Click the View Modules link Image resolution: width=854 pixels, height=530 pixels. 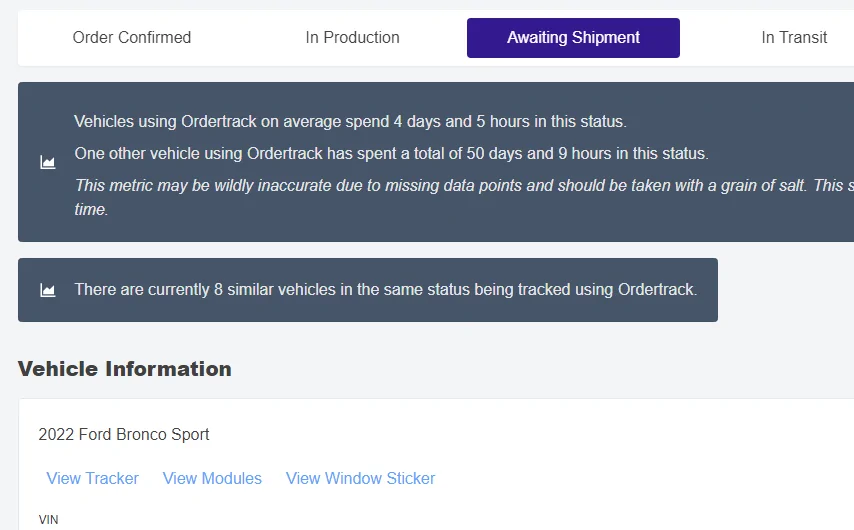pos(212,478)
